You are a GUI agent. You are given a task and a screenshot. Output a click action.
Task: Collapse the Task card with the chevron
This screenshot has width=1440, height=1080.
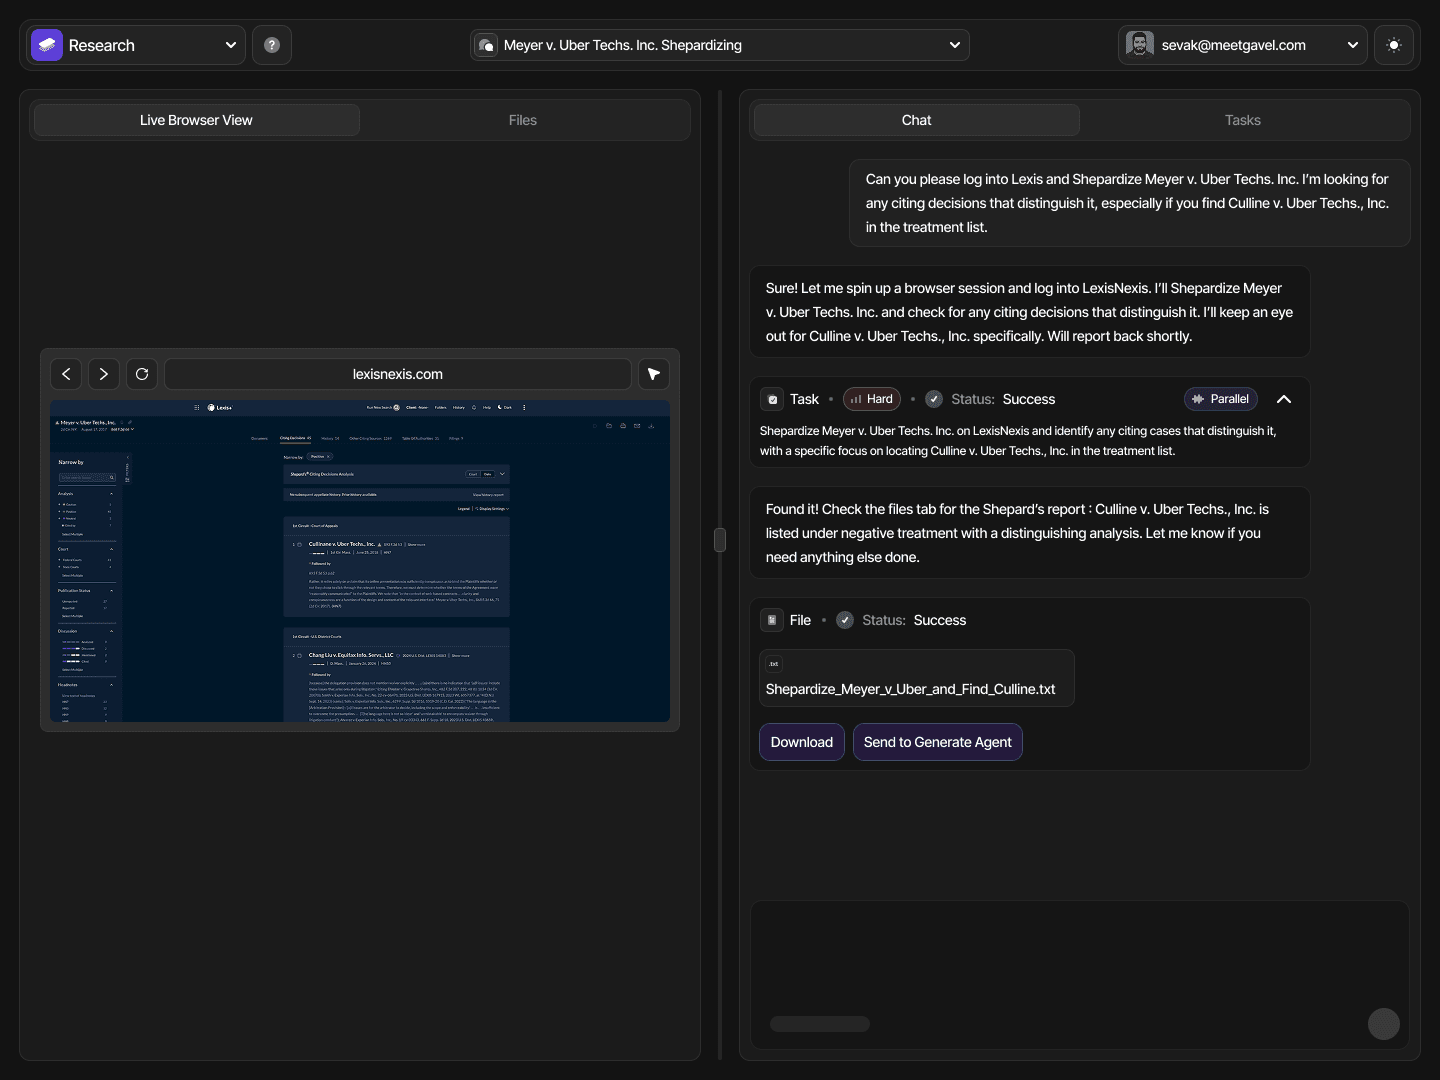tap(1284, 399)
